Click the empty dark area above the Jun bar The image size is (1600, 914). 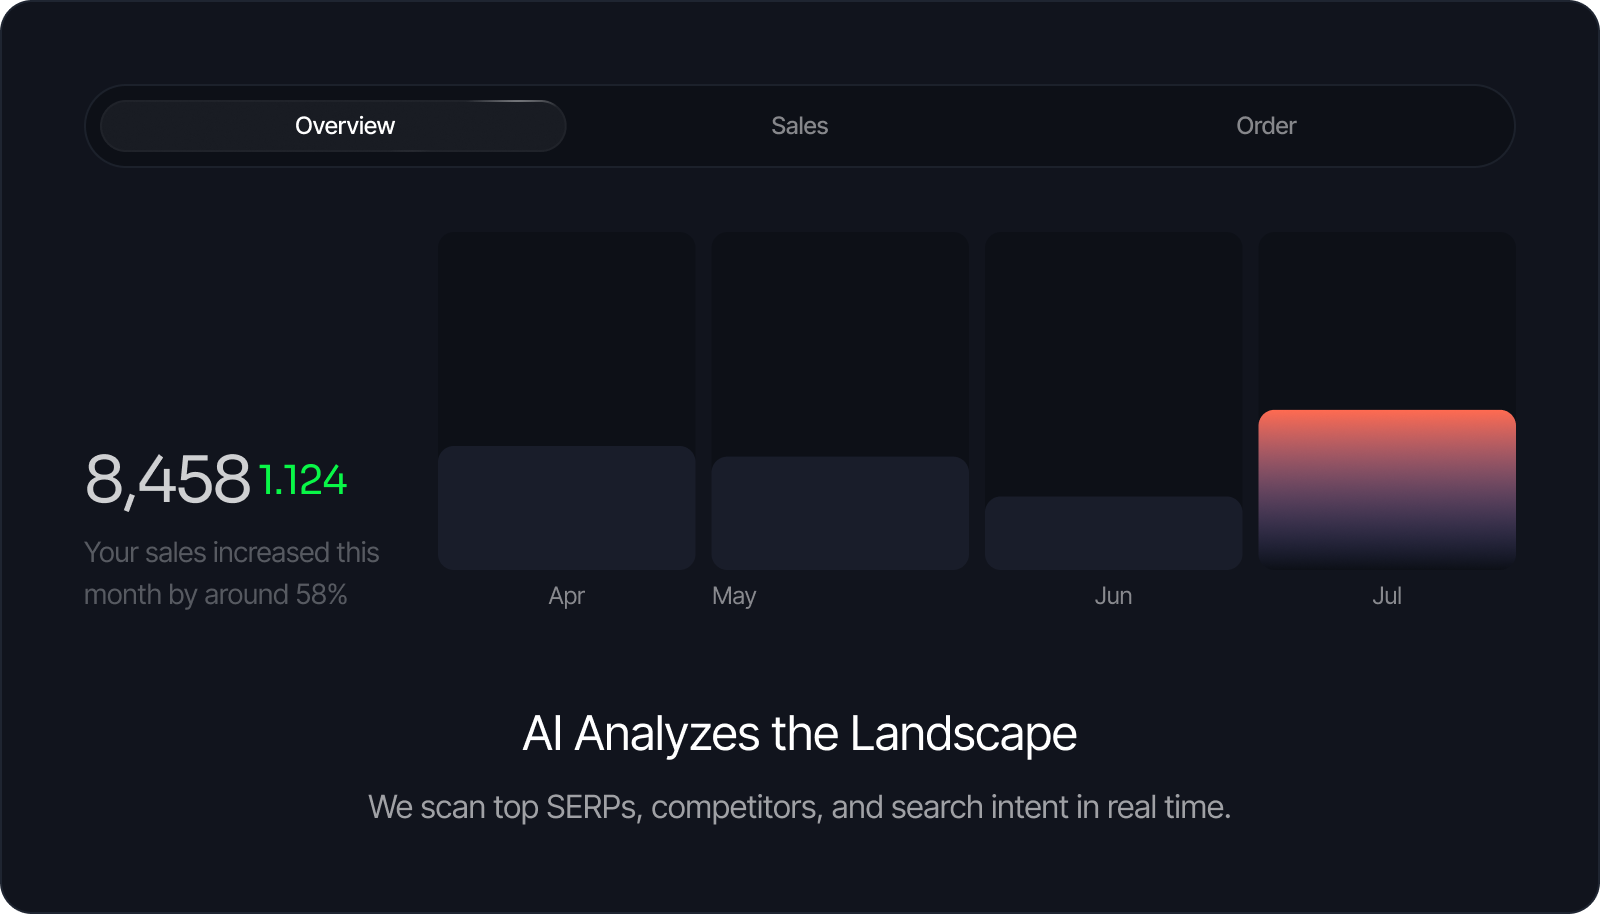pyautogui.click(x=1113, y=363)
